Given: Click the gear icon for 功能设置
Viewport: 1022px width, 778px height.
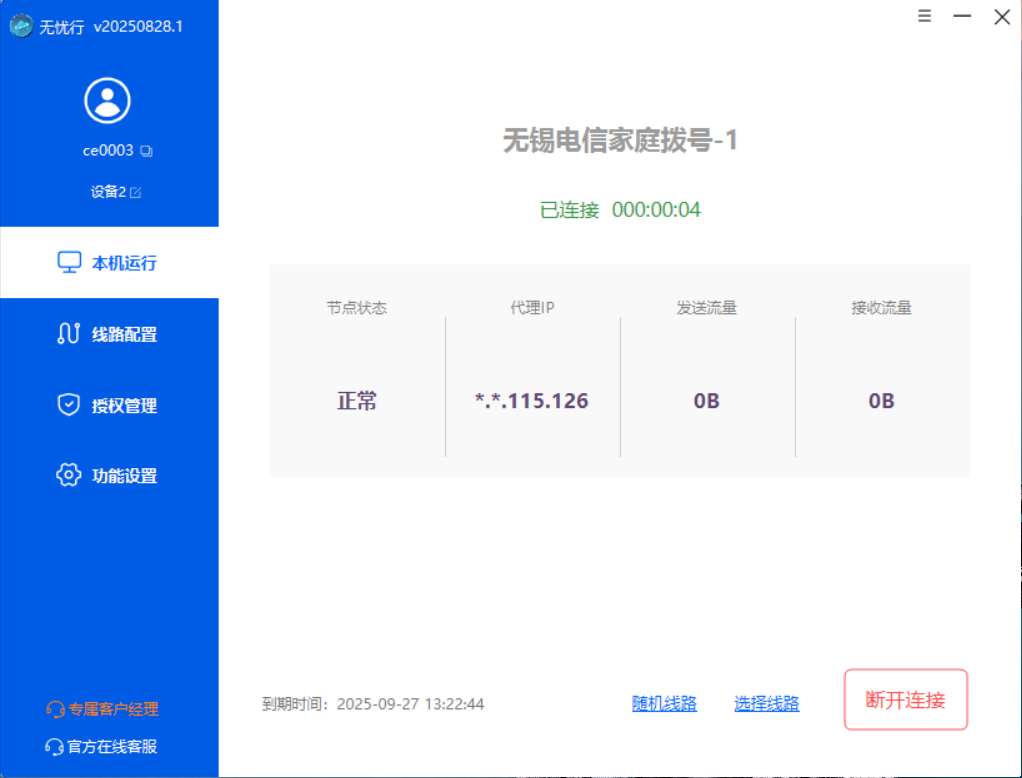Looking at the screenshot, I should pyautogui.click(x=68, y=476).
